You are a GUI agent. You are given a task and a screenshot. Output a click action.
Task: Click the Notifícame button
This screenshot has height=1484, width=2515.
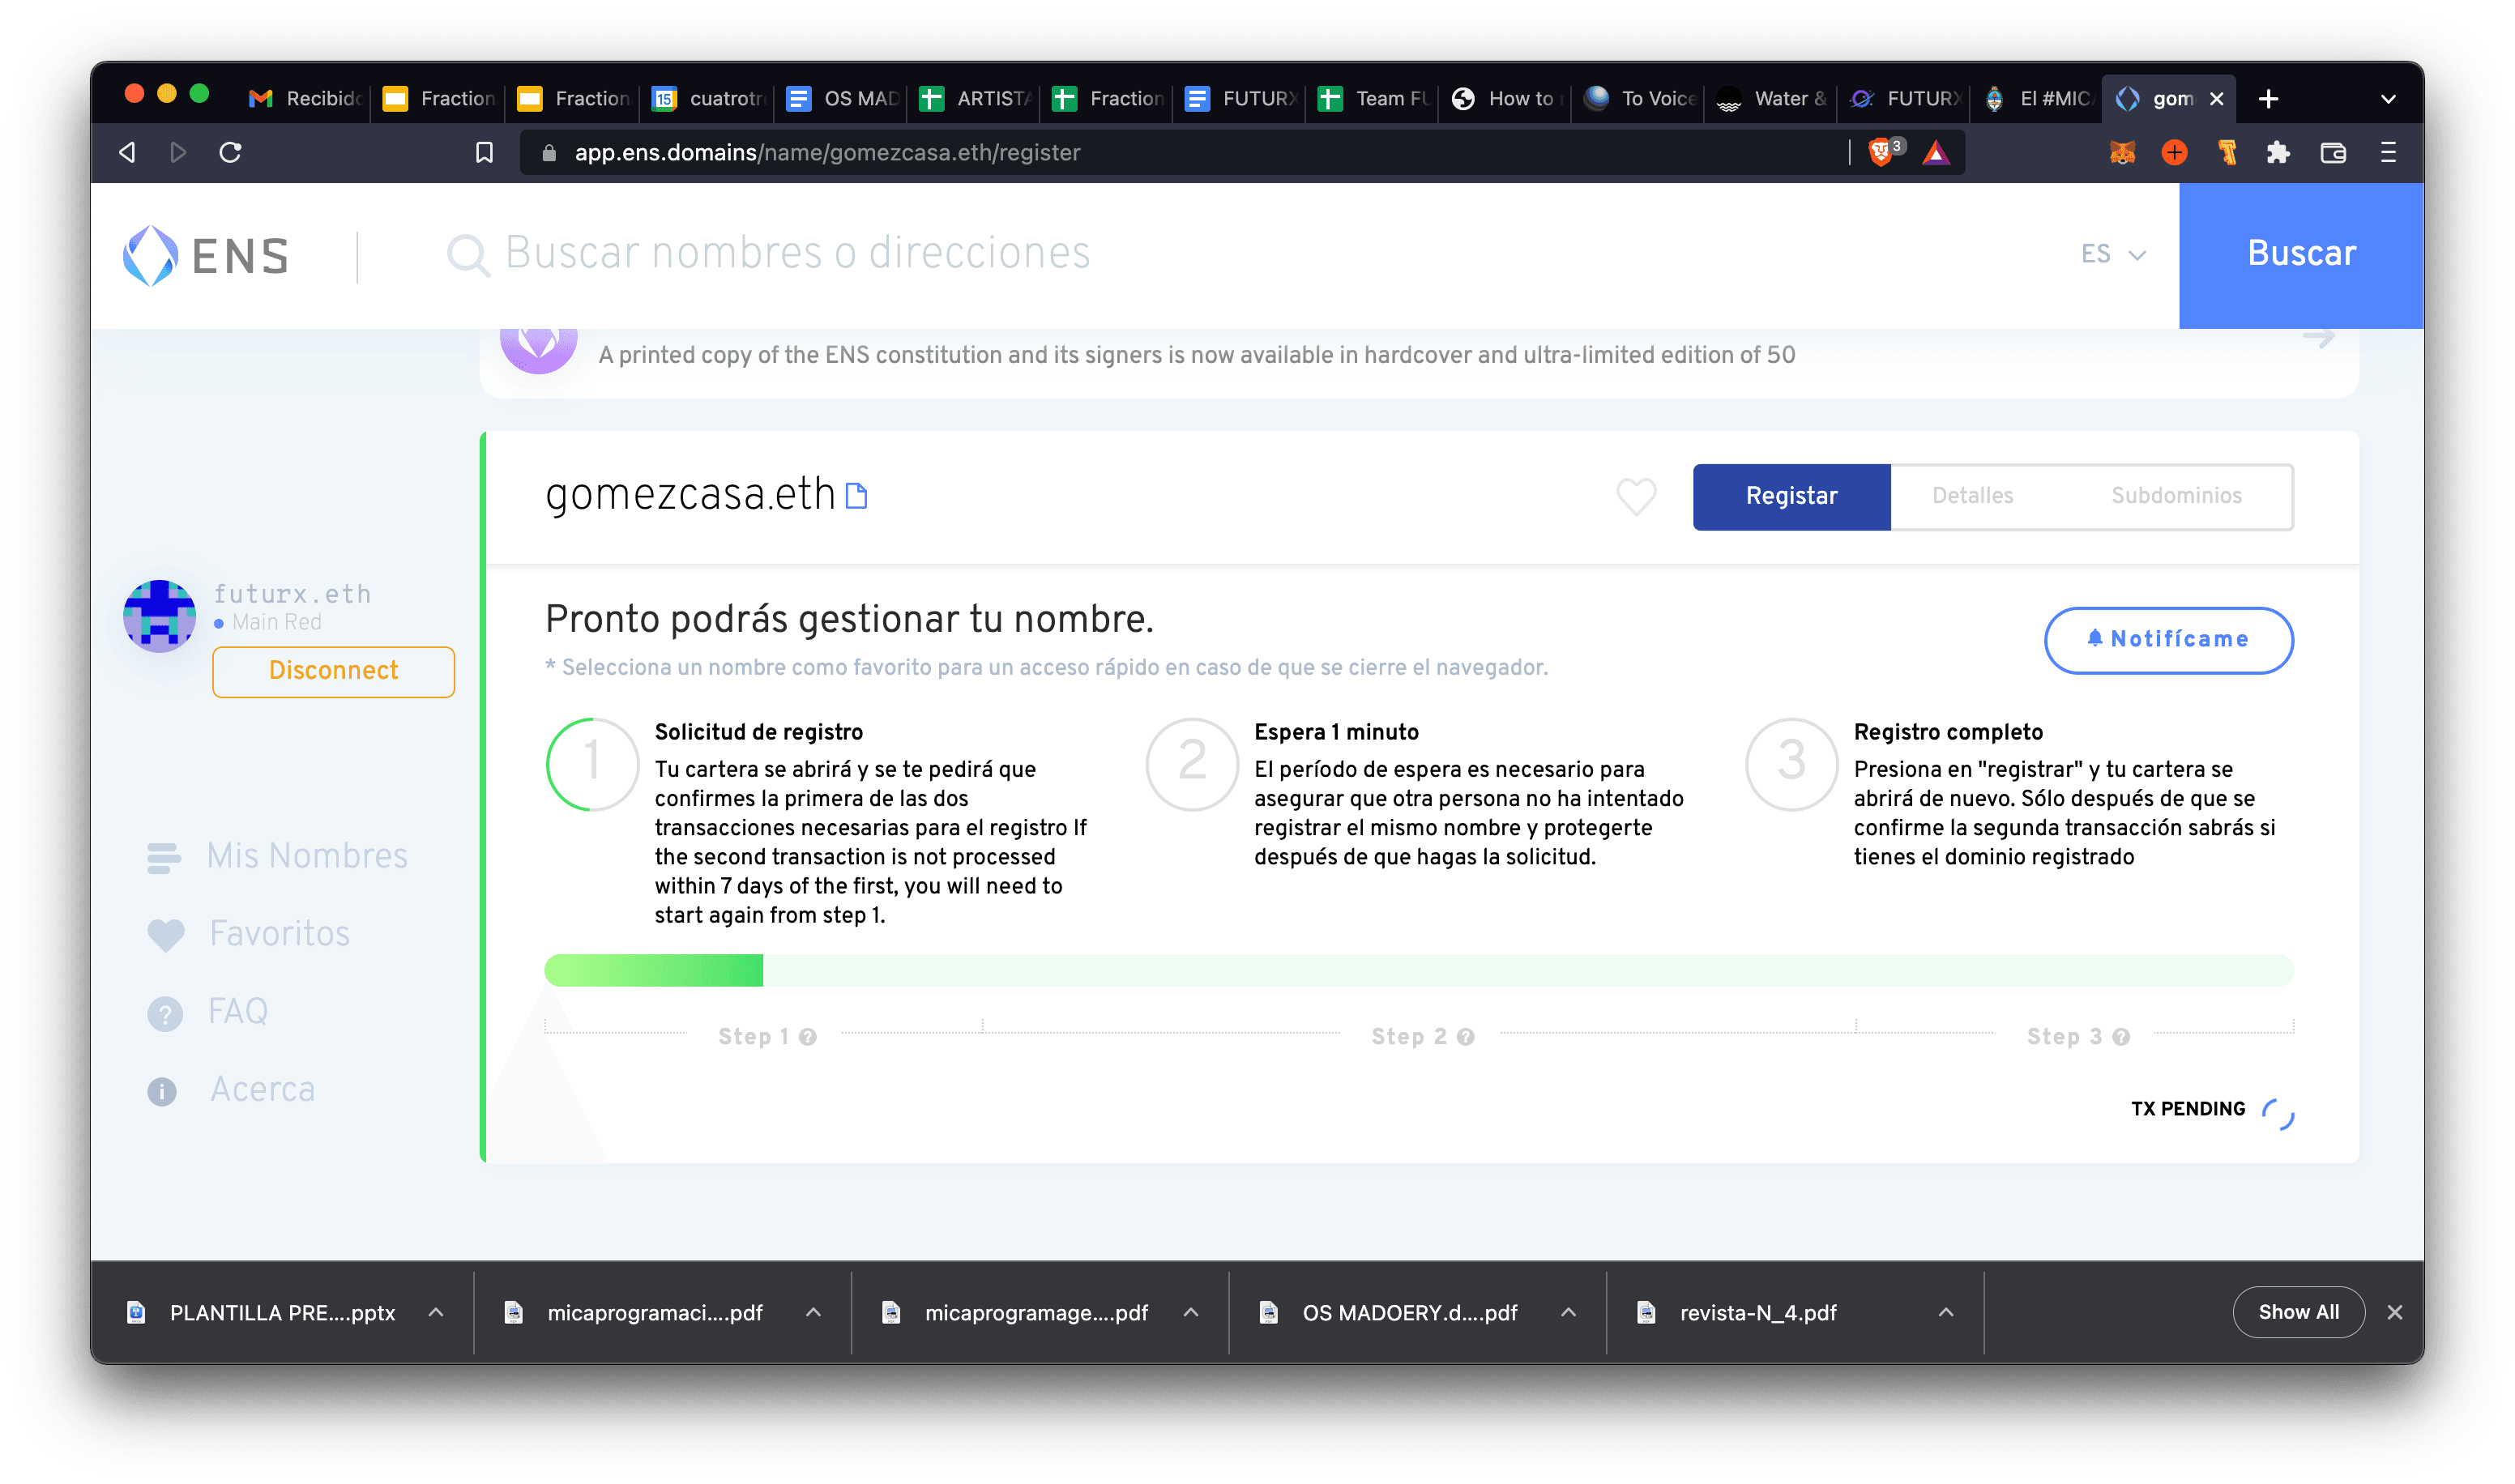pos(2168,640)
